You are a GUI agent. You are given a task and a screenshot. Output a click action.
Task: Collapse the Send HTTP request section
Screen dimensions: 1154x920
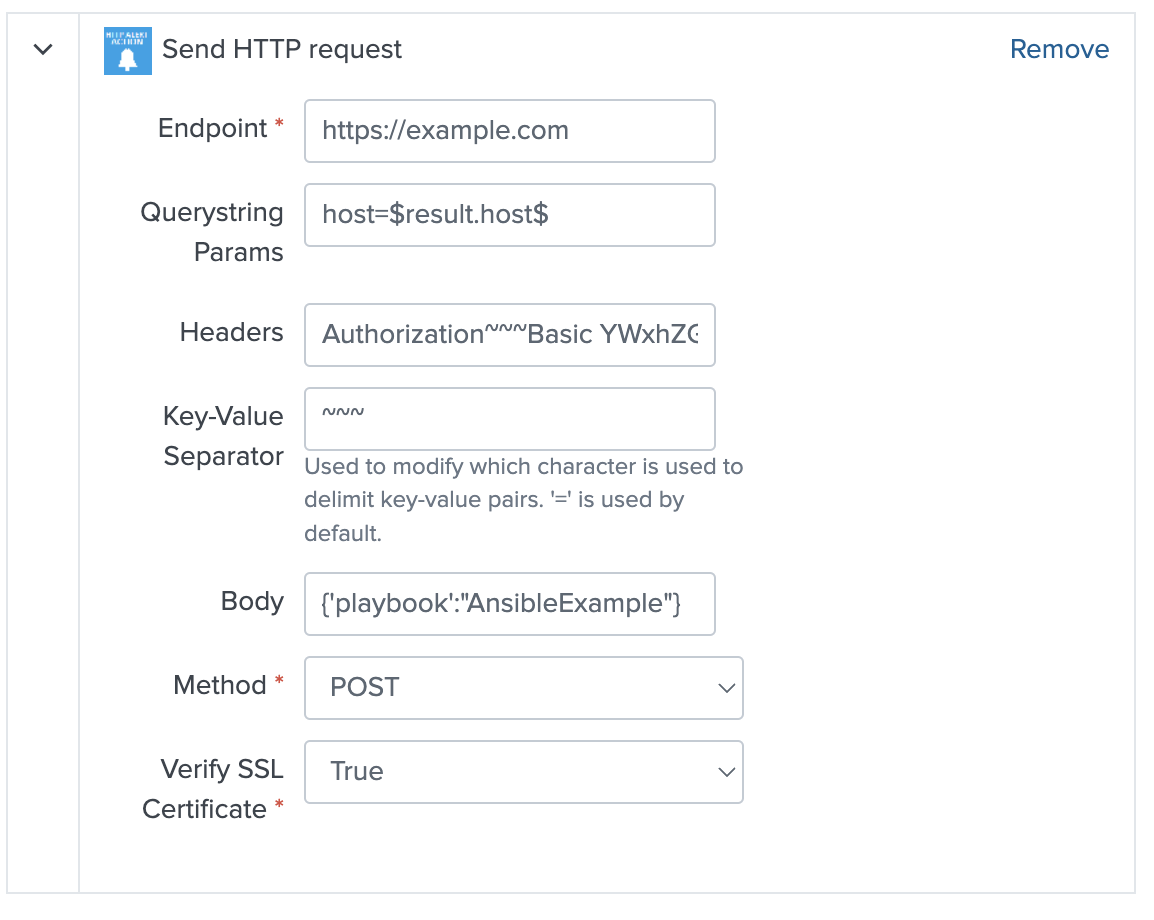43,49
